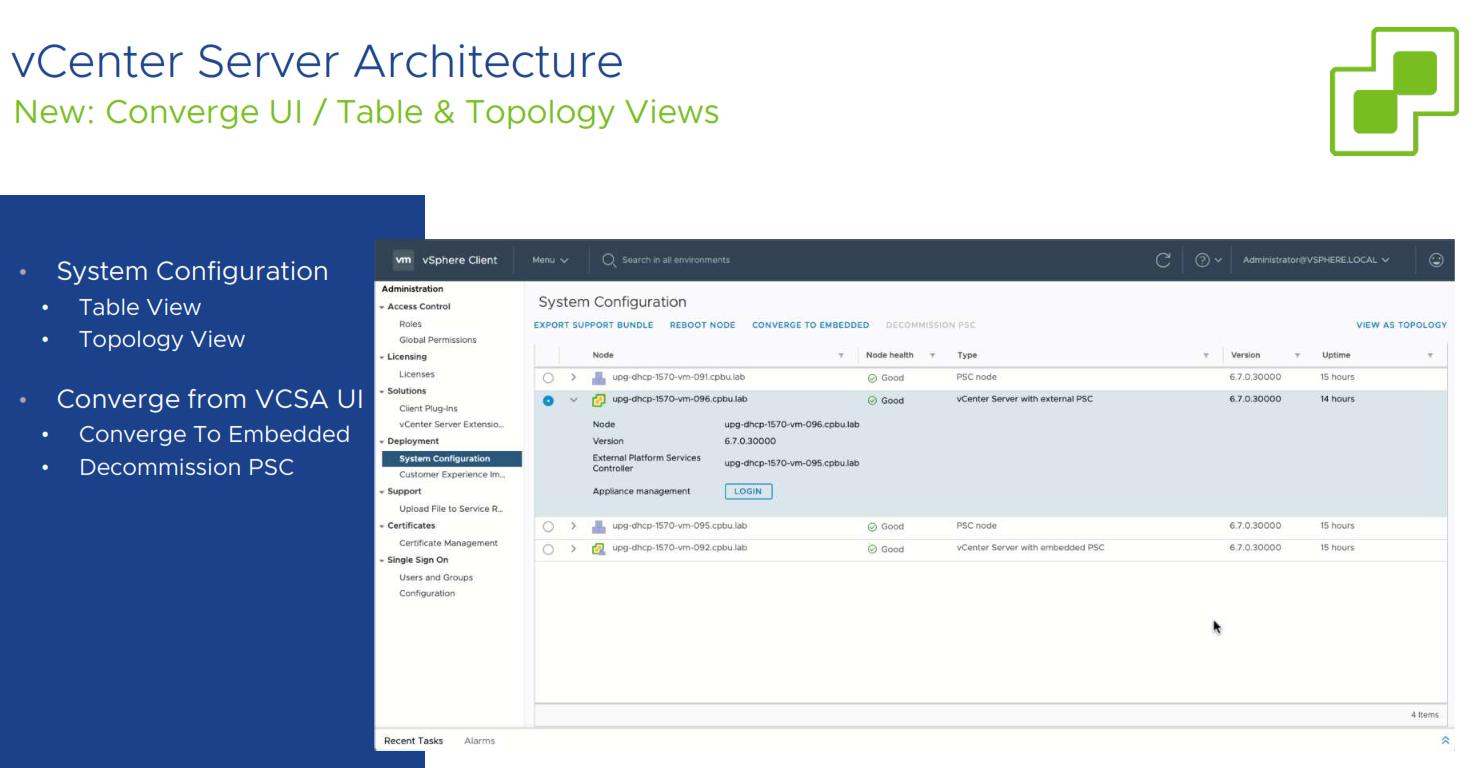Click Good health check icon for vm-096
Screen dimensions: 1476x768
click(872, 401)
